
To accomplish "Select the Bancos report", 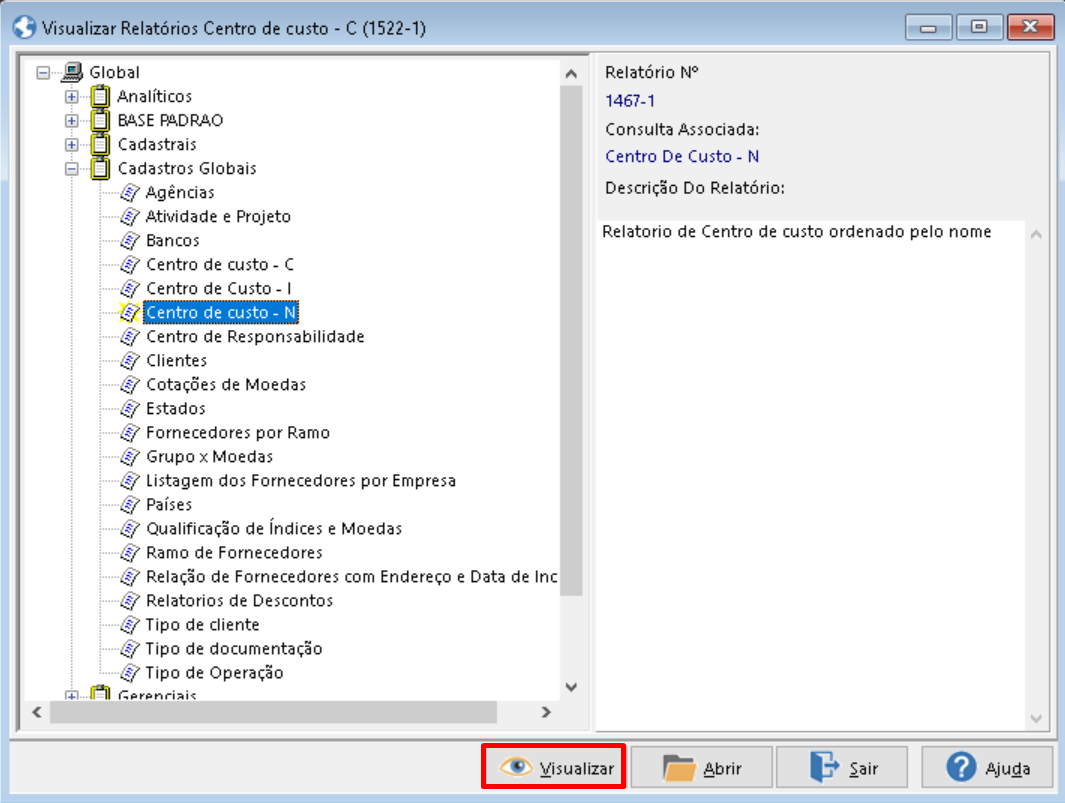I will 173,240.
